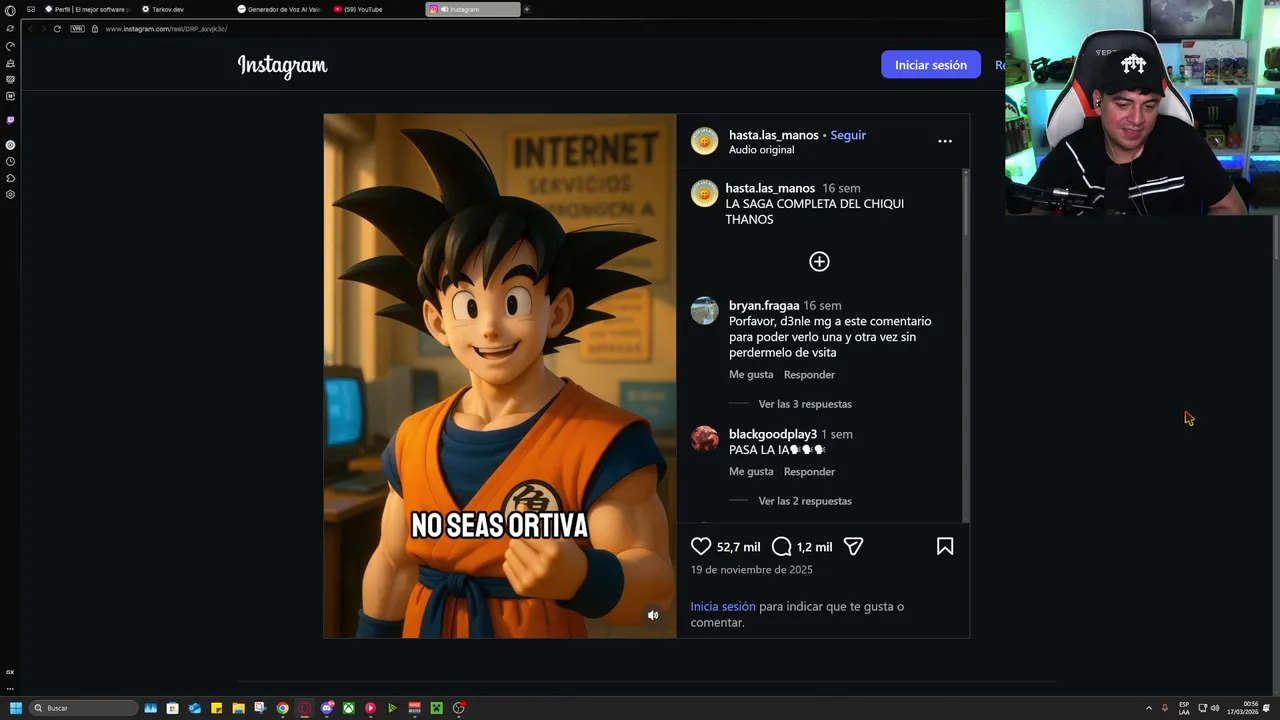Viewport: 1280px width, 720px height.
Task: Open Xbox app from the taskbar
Action: (349, 708)
